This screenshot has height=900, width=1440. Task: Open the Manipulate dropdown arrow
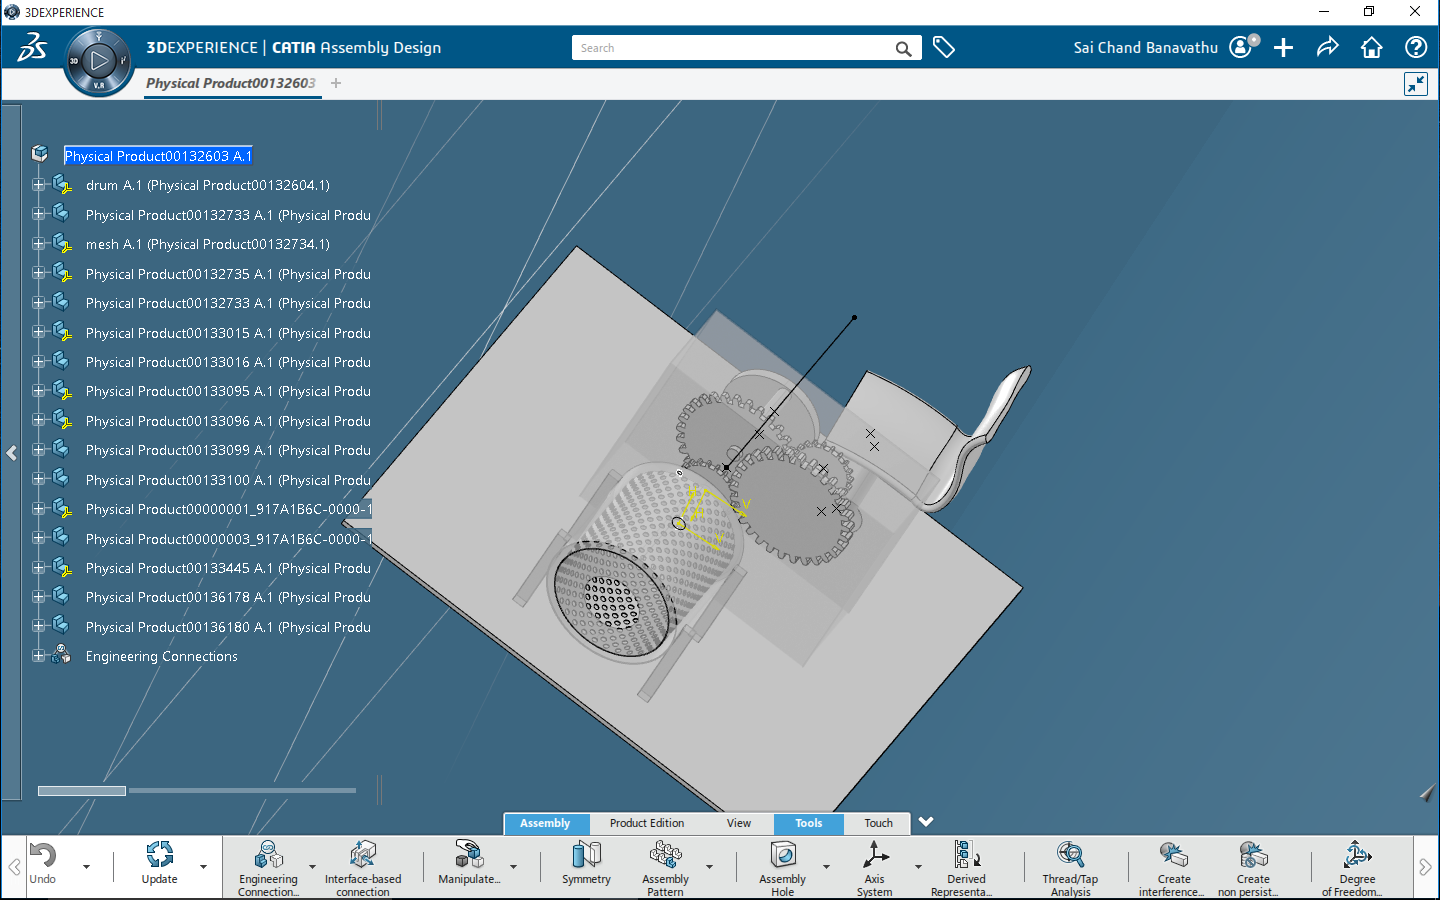click(x=513, y=867)
